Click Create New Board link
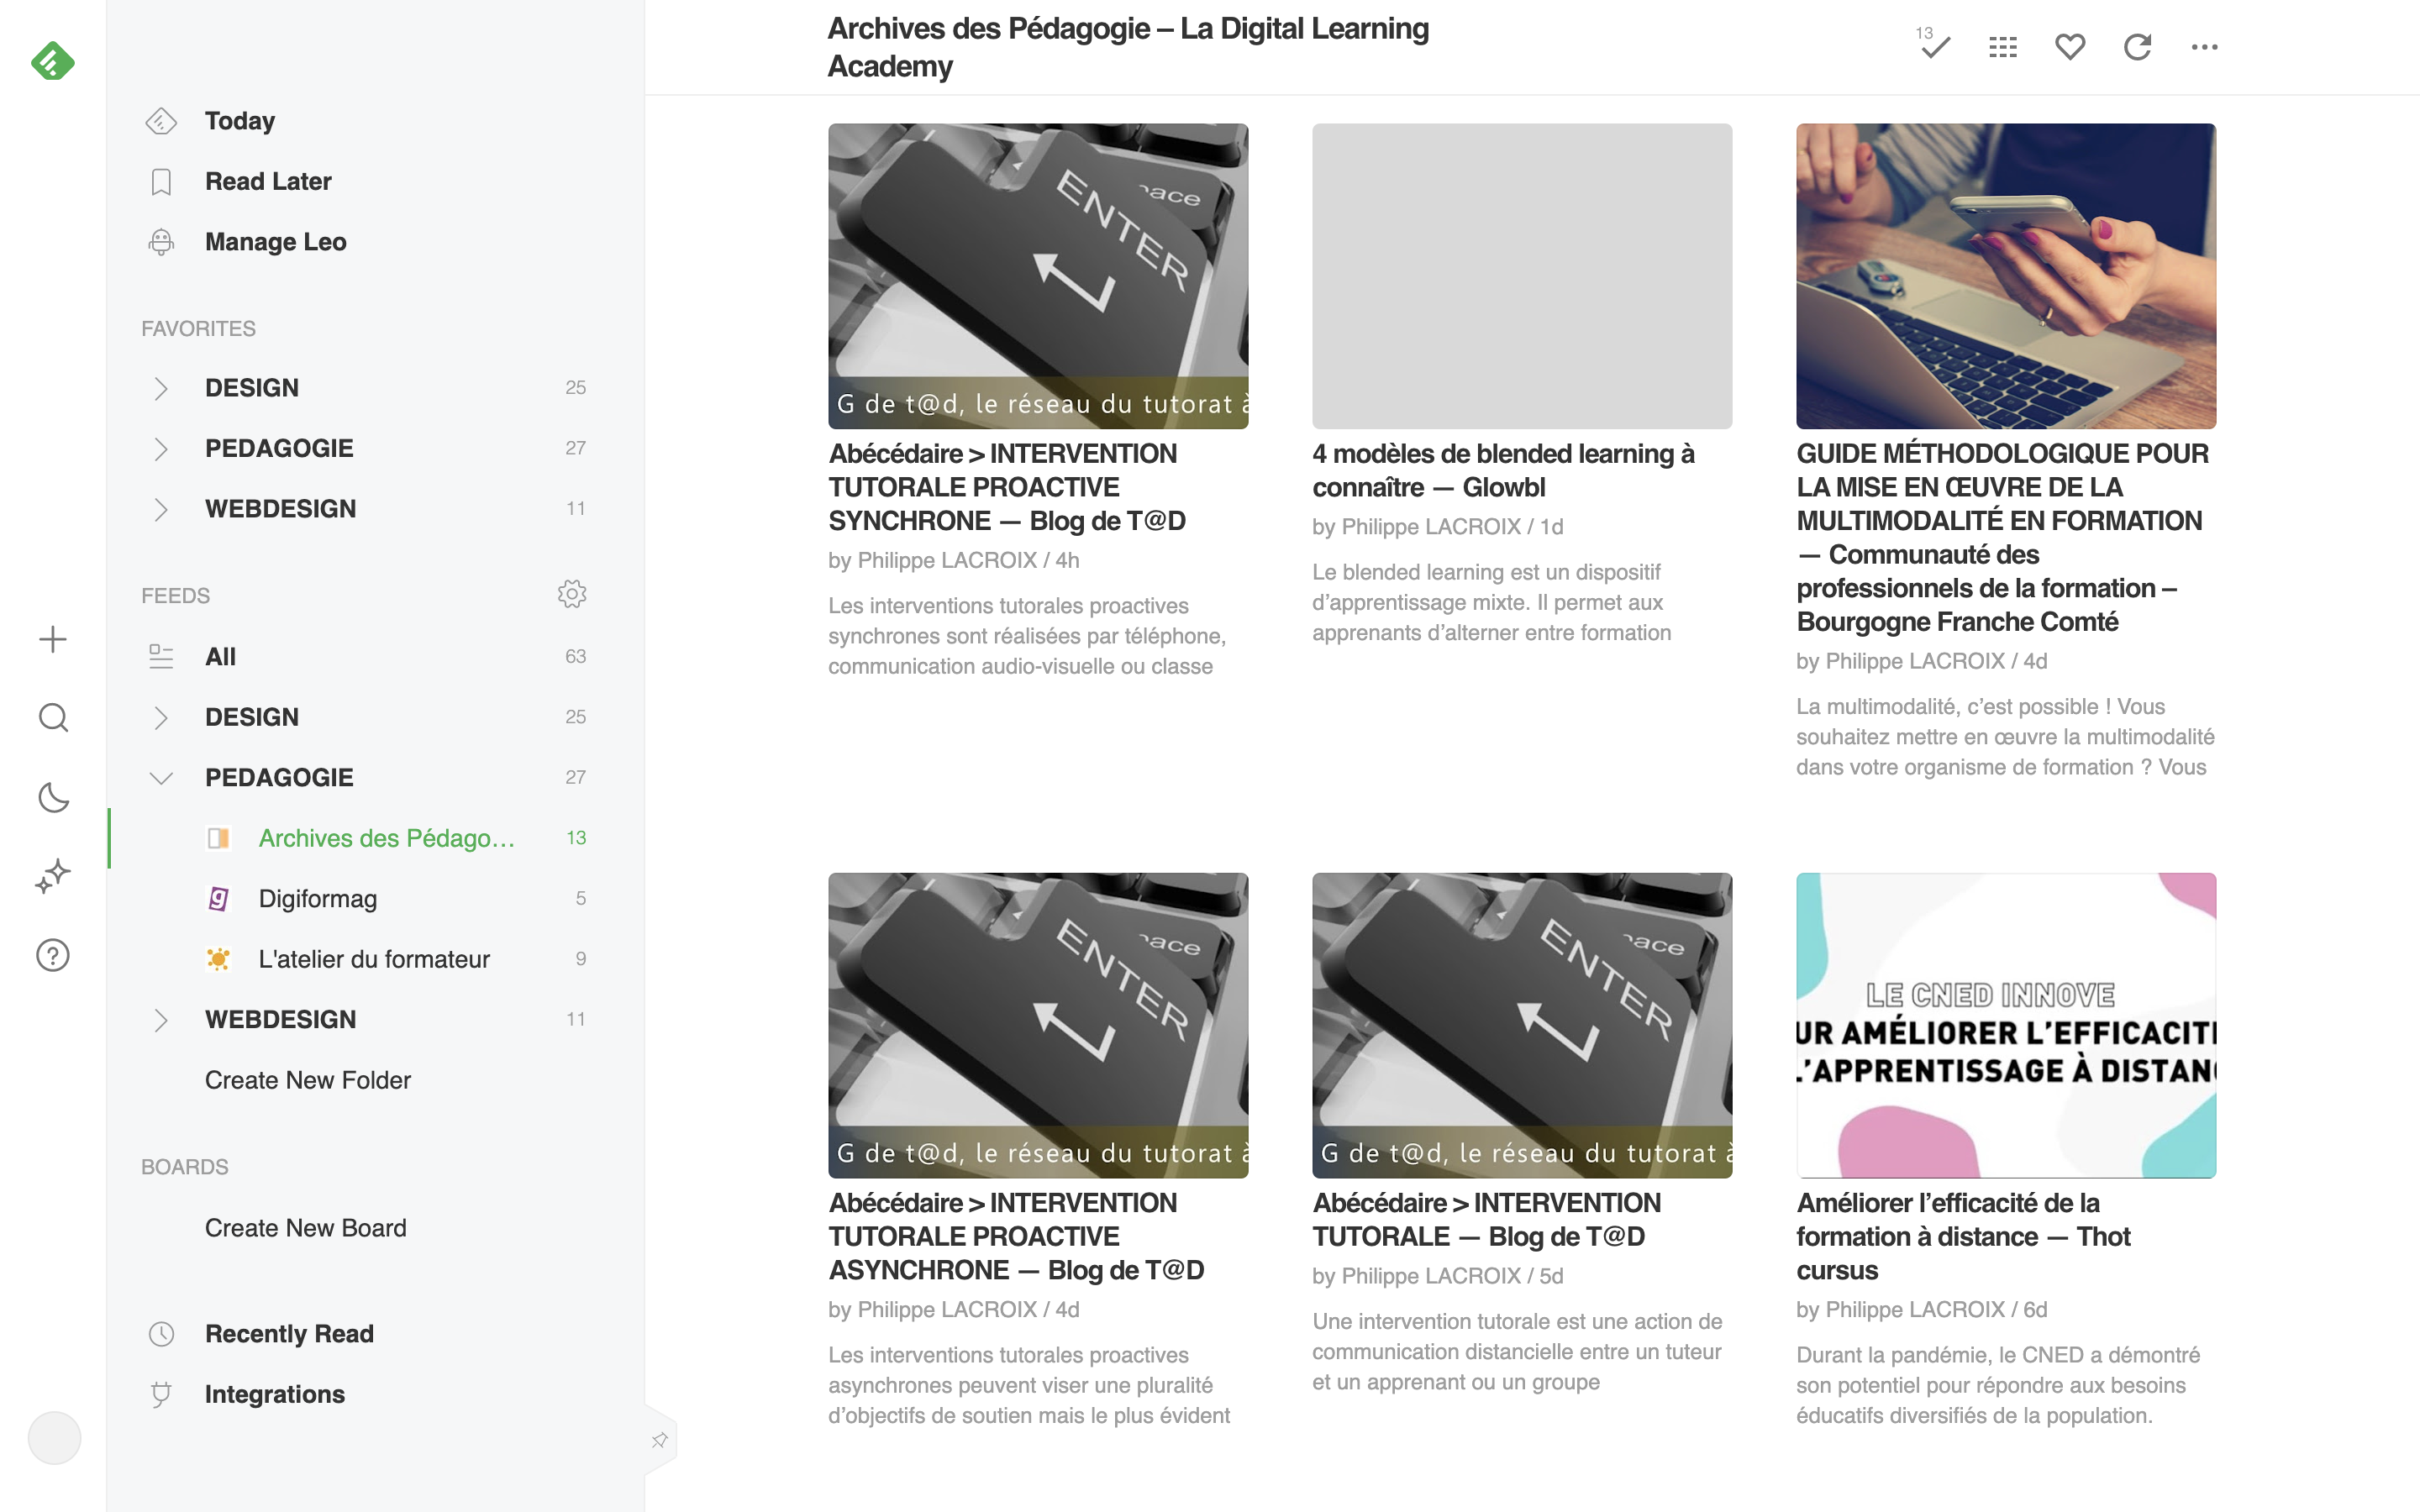 coord(305,1228)
